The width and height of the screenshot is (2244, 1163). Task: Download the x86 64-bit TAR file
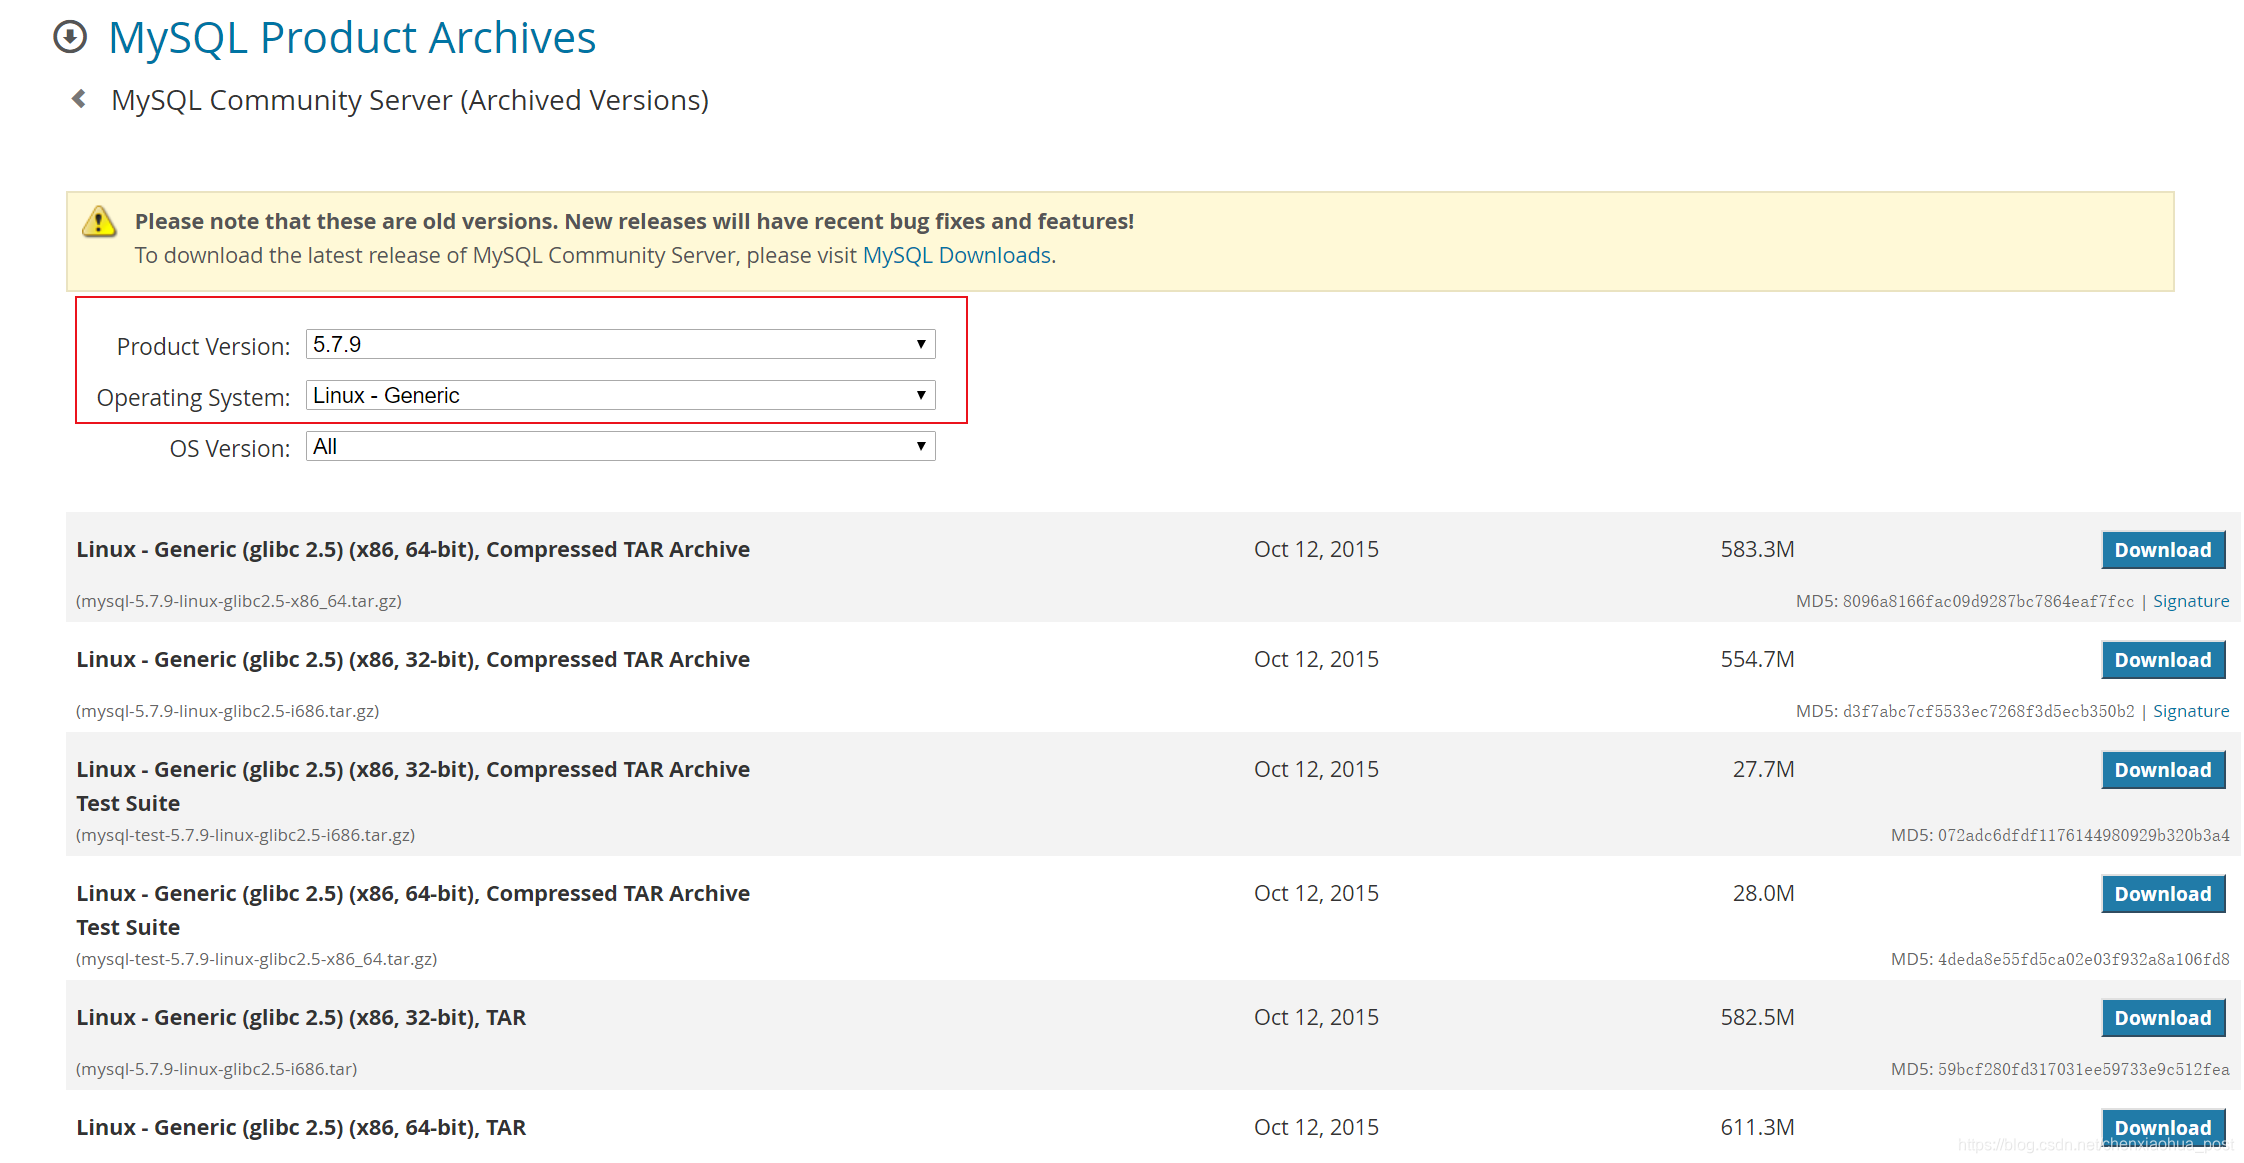pos(2162,1127)
